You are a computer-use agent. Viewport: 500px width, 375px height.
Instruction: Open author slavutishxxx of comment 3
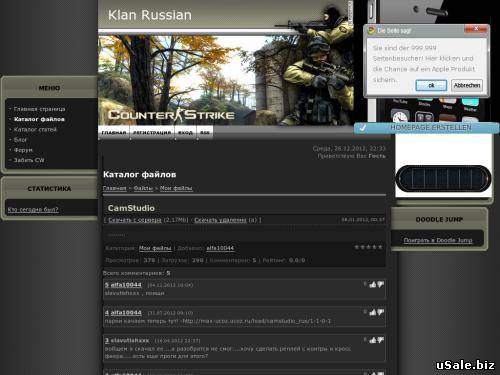[130, 341]
